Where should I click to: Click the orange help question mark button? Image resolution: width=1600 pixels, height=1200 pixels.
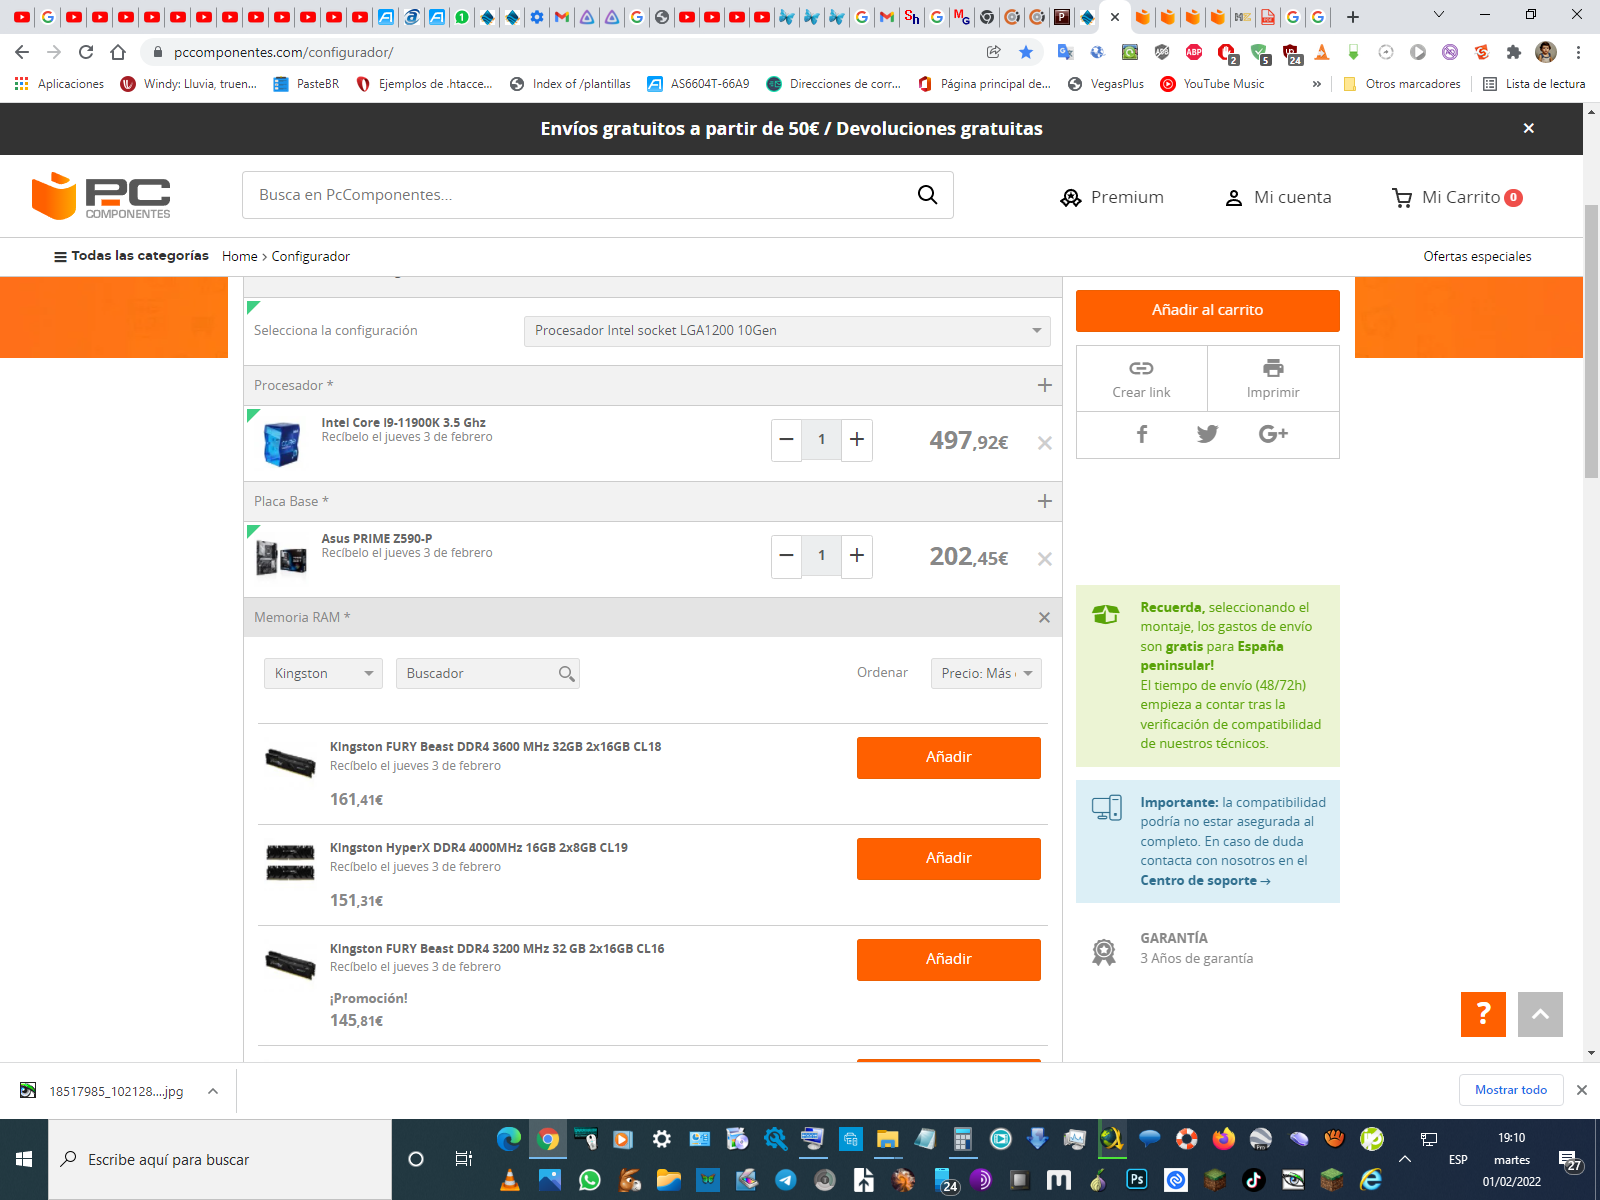pos(1483,1014)
